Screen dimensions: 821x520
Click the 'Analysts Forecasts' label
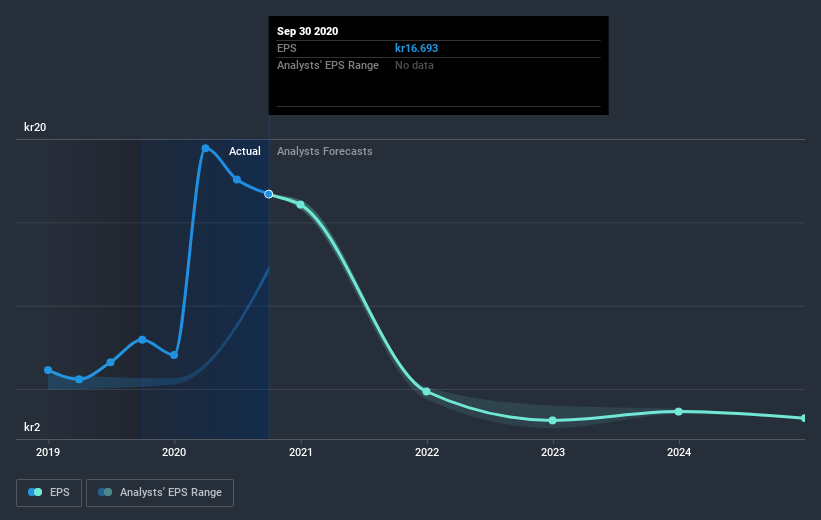tap(325, 151)
